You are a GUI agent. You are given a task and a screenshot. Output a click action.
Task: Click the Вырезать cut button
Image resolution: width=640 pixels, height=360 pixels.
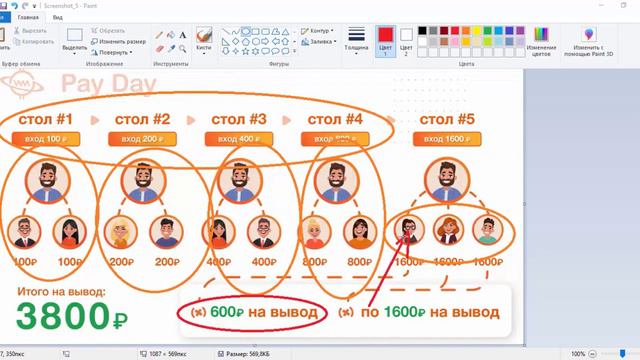click(x=31, y=31)
